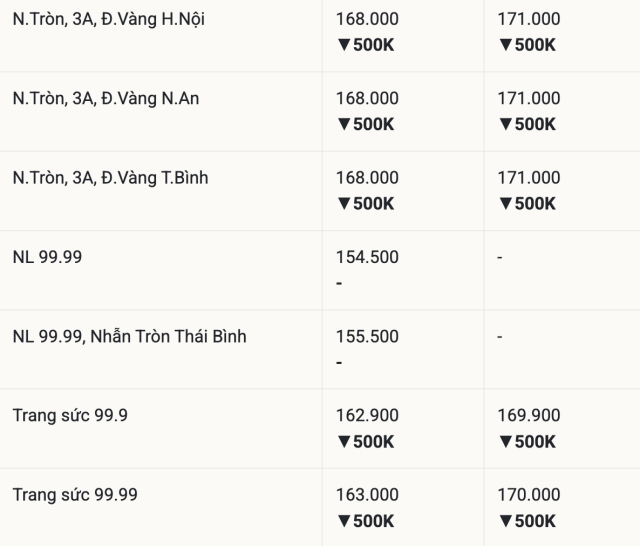Click the 168.000 price in the N.An row
Screen dimensions: 640x546
(367, 98)
